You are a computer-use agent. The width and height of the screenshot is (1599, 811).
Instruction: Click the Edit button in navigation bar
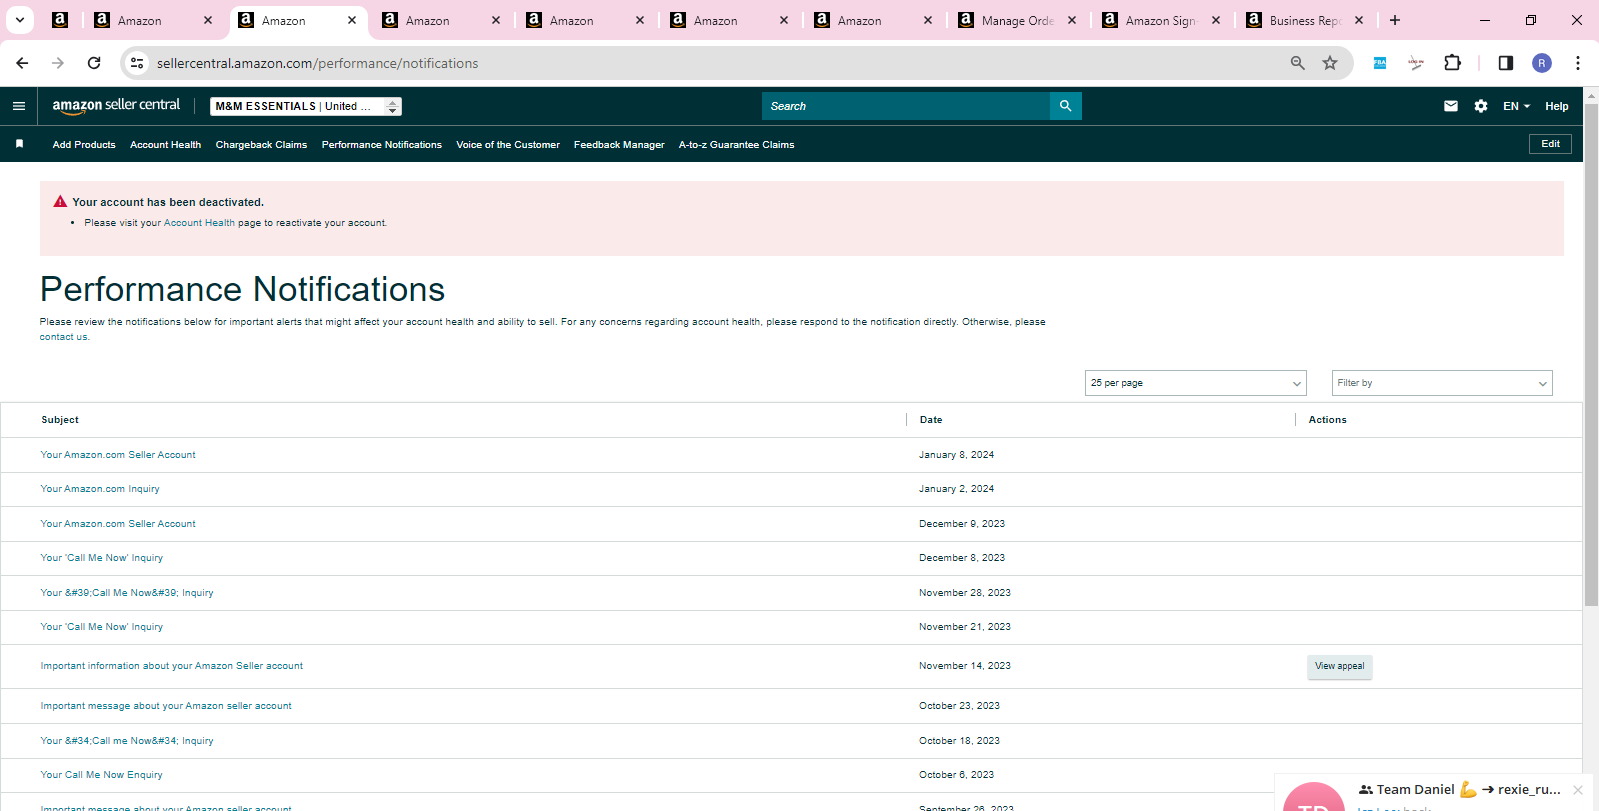click(x=1550, y=144)
